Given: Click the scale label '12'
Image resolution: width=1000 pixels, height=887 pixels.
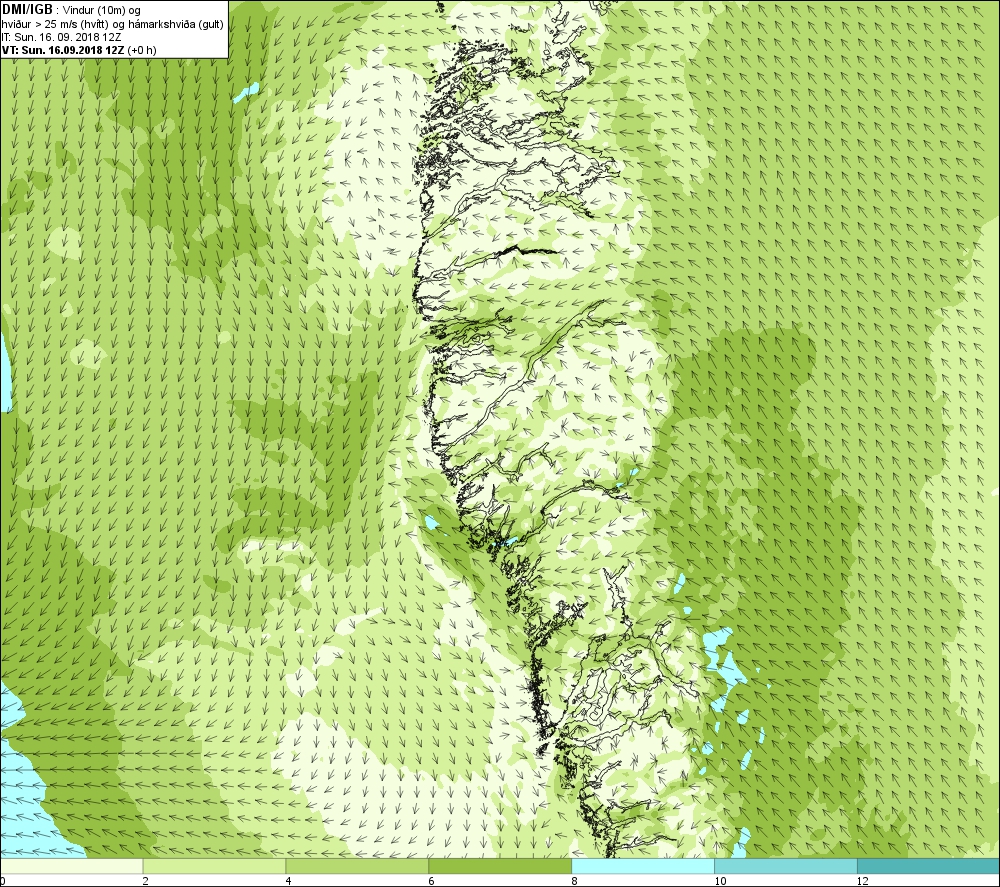Looking at the screenshot, I should [x=862, y=881].
